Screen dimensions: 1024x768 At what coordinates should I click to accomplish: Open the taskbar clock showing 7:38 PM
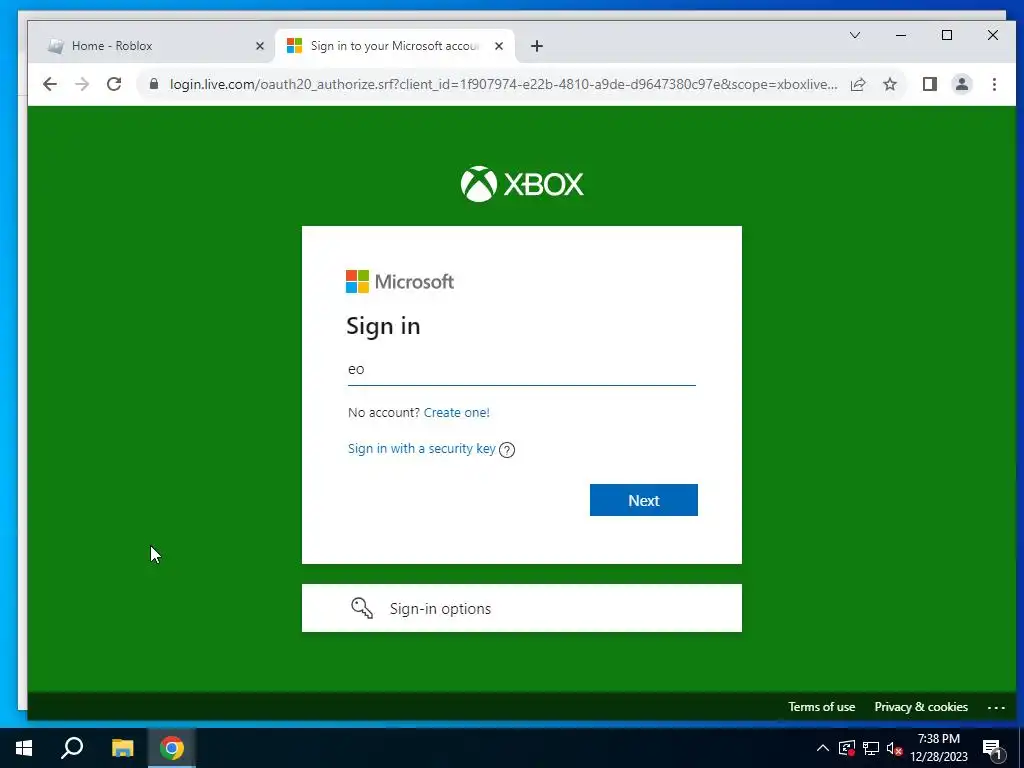coord(938,748)
